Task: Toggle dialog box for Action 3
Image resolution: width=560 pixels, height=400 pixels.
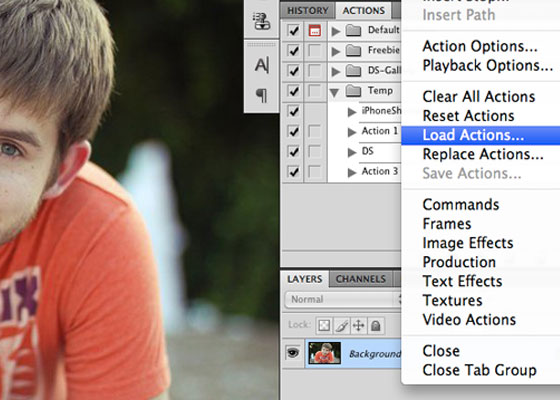Action: (315, 172)
